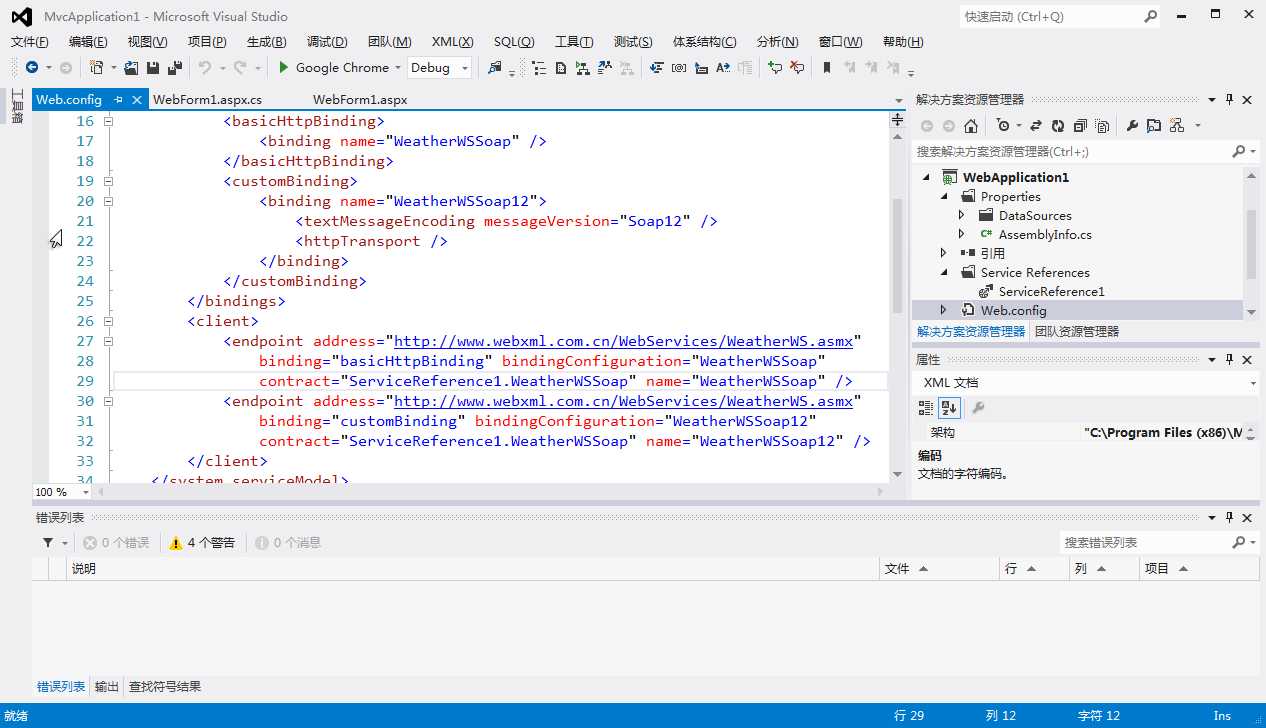
Task: Switch to the 输出 output tab
Action: tap(107, 687)
